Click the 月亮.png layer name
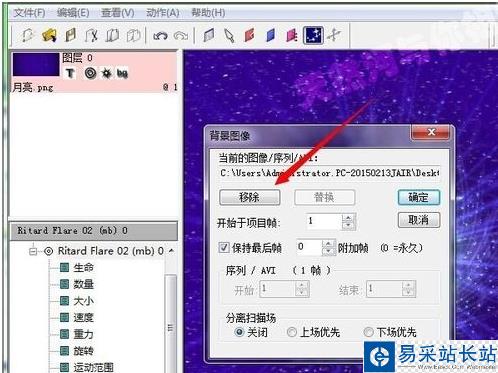The height and width of the screenshot is (373, 498). click(x=32, y=88)
